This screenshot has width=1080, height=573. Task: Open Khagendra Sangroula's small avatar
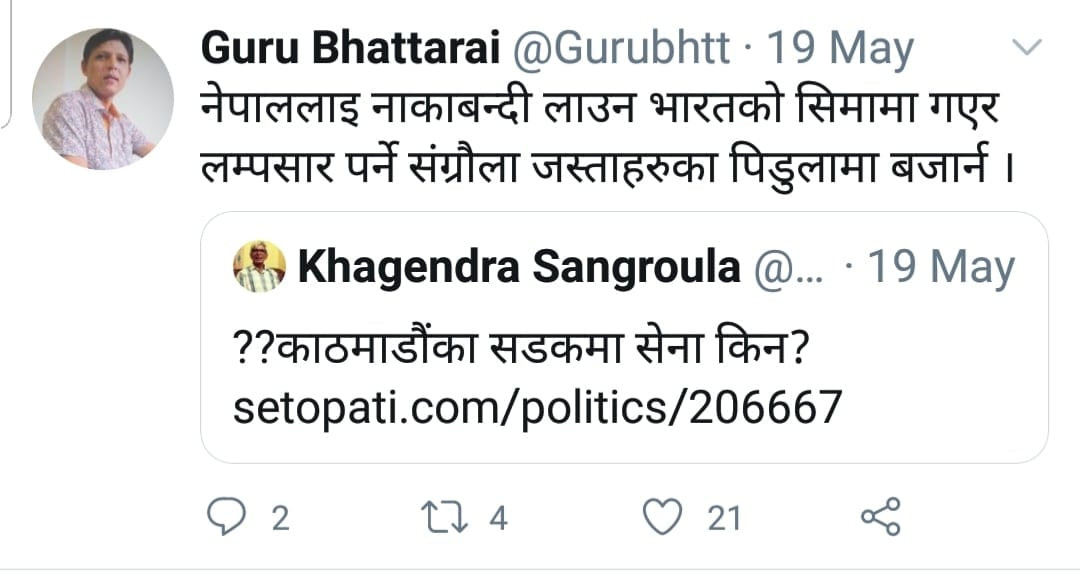pyautogui.click(x=259, y=267)
